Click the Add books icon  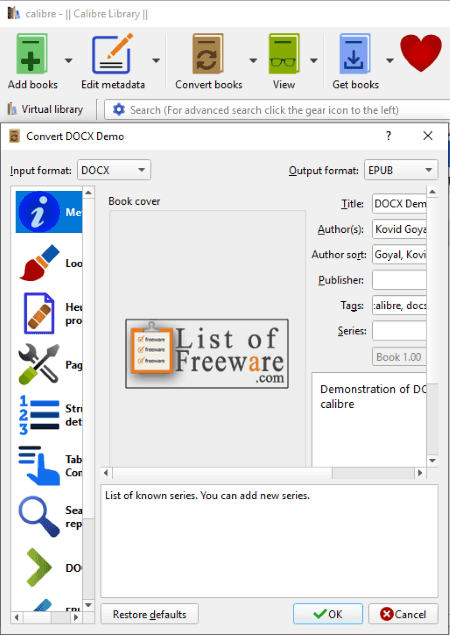[32, 54]
